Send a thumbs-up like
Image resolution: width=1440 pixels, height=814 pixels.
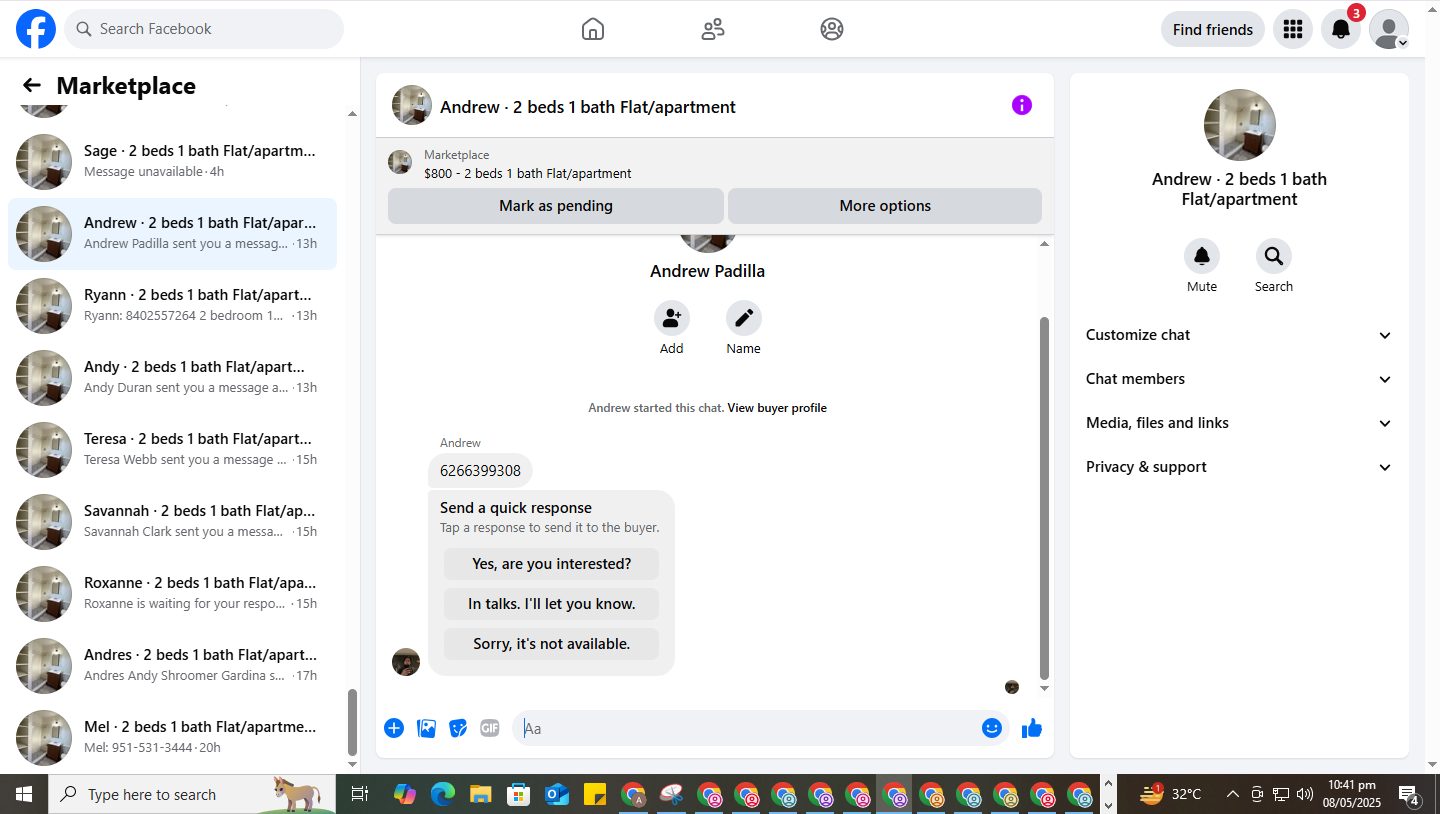click(1032, 728)
